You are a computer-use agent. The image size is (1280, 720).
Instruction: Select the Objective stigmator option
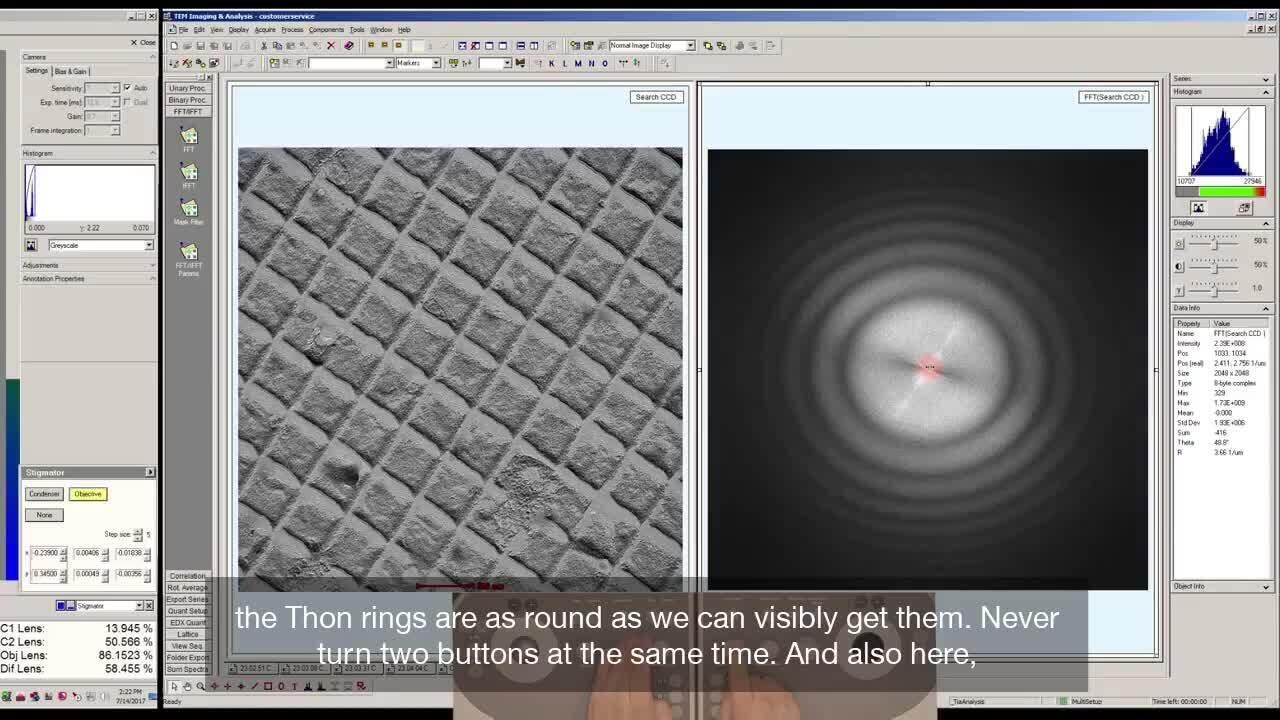pyautogui.click(x=87, y=494)
